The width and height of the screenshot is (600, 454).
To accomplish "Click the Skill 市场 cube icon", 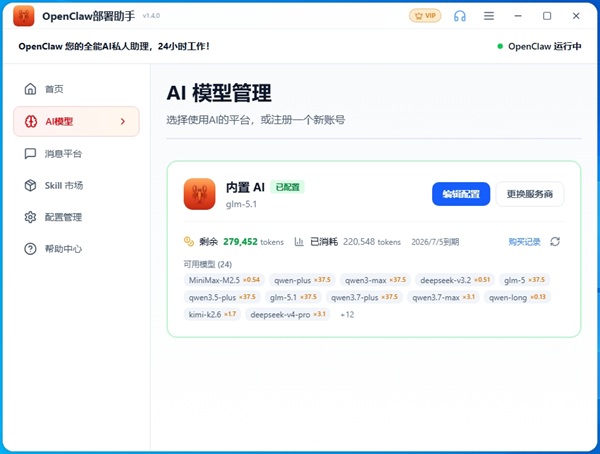I will 30,185.
